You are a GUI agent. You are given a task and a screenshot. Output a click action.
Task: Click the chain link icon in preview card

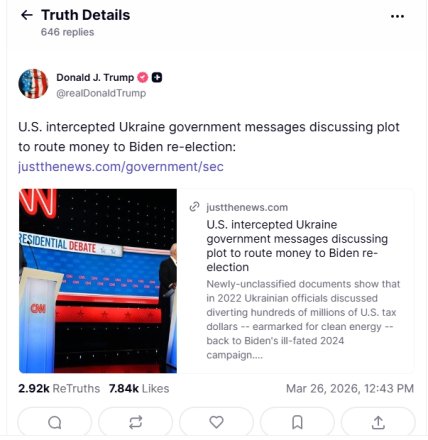pyautogui.click(x=194, y=207)
